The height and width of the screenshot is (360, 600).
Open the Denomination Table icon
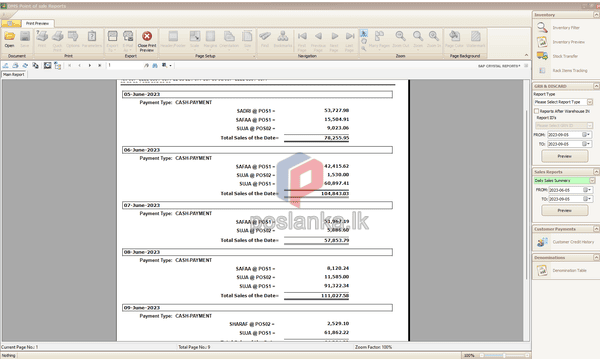coord(542,270)
